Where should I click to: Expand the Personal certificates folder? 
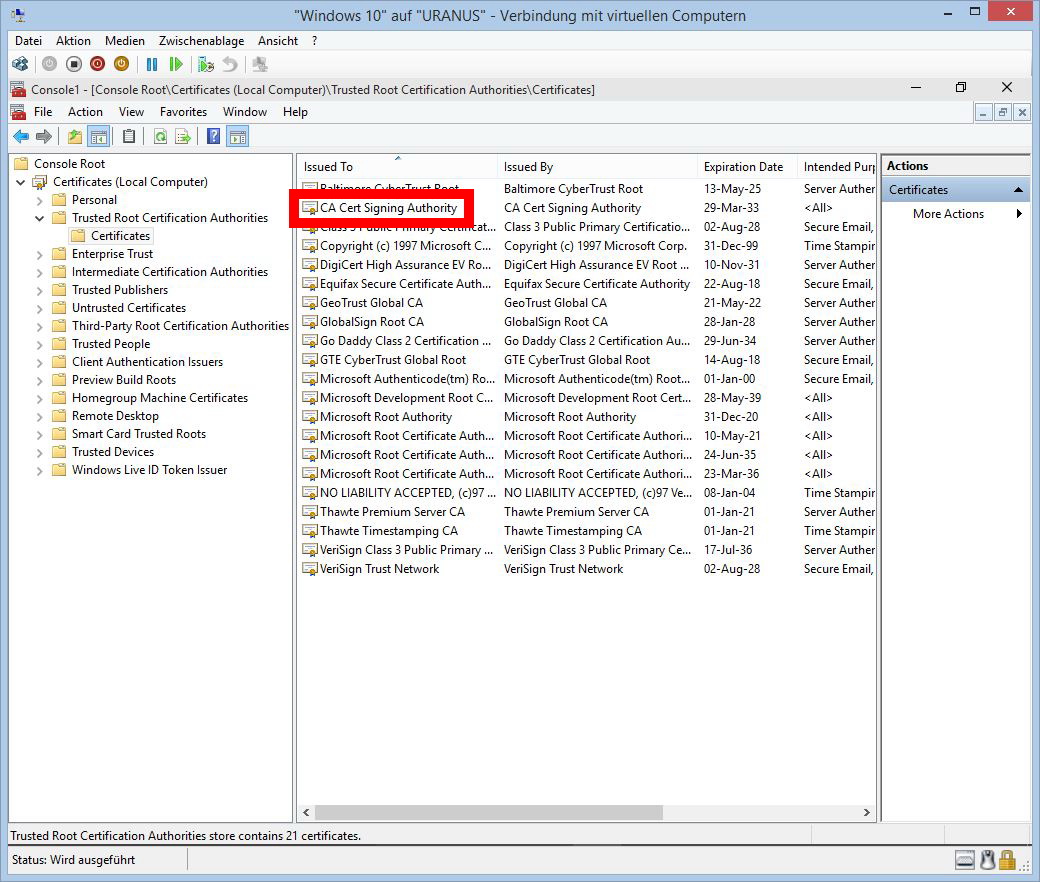point(40,200)
